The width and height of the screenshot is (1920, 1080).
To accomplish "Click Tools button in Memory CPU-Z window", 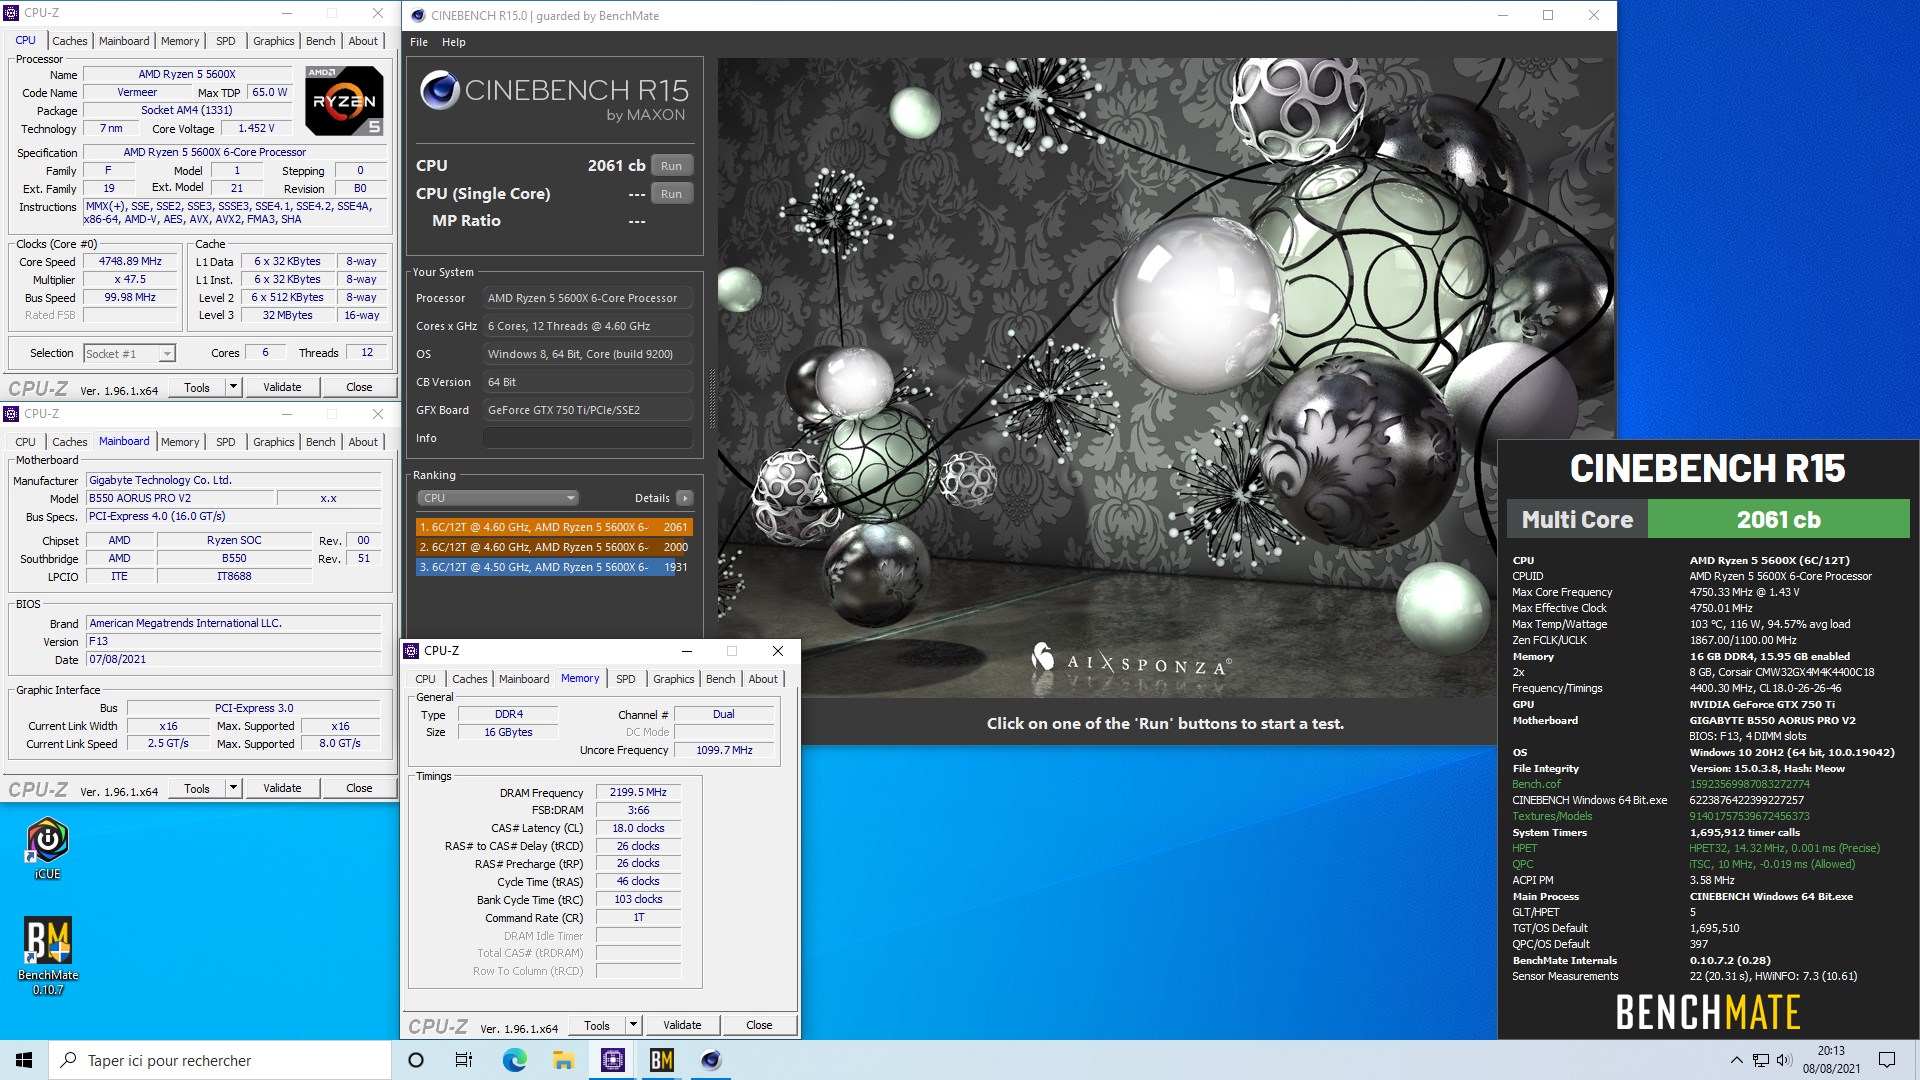I will (597, 1025).
